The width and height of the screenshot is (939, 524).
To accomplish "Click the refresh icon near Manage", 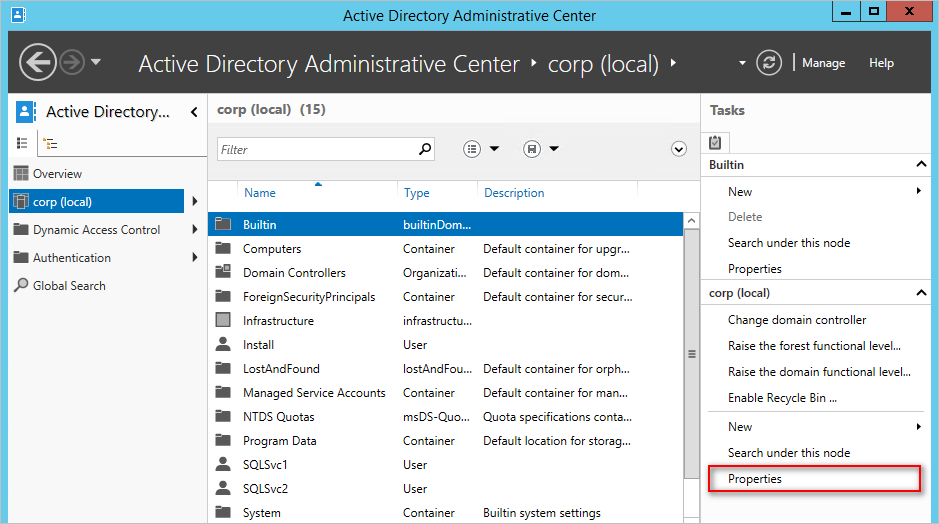I will 769,63.
